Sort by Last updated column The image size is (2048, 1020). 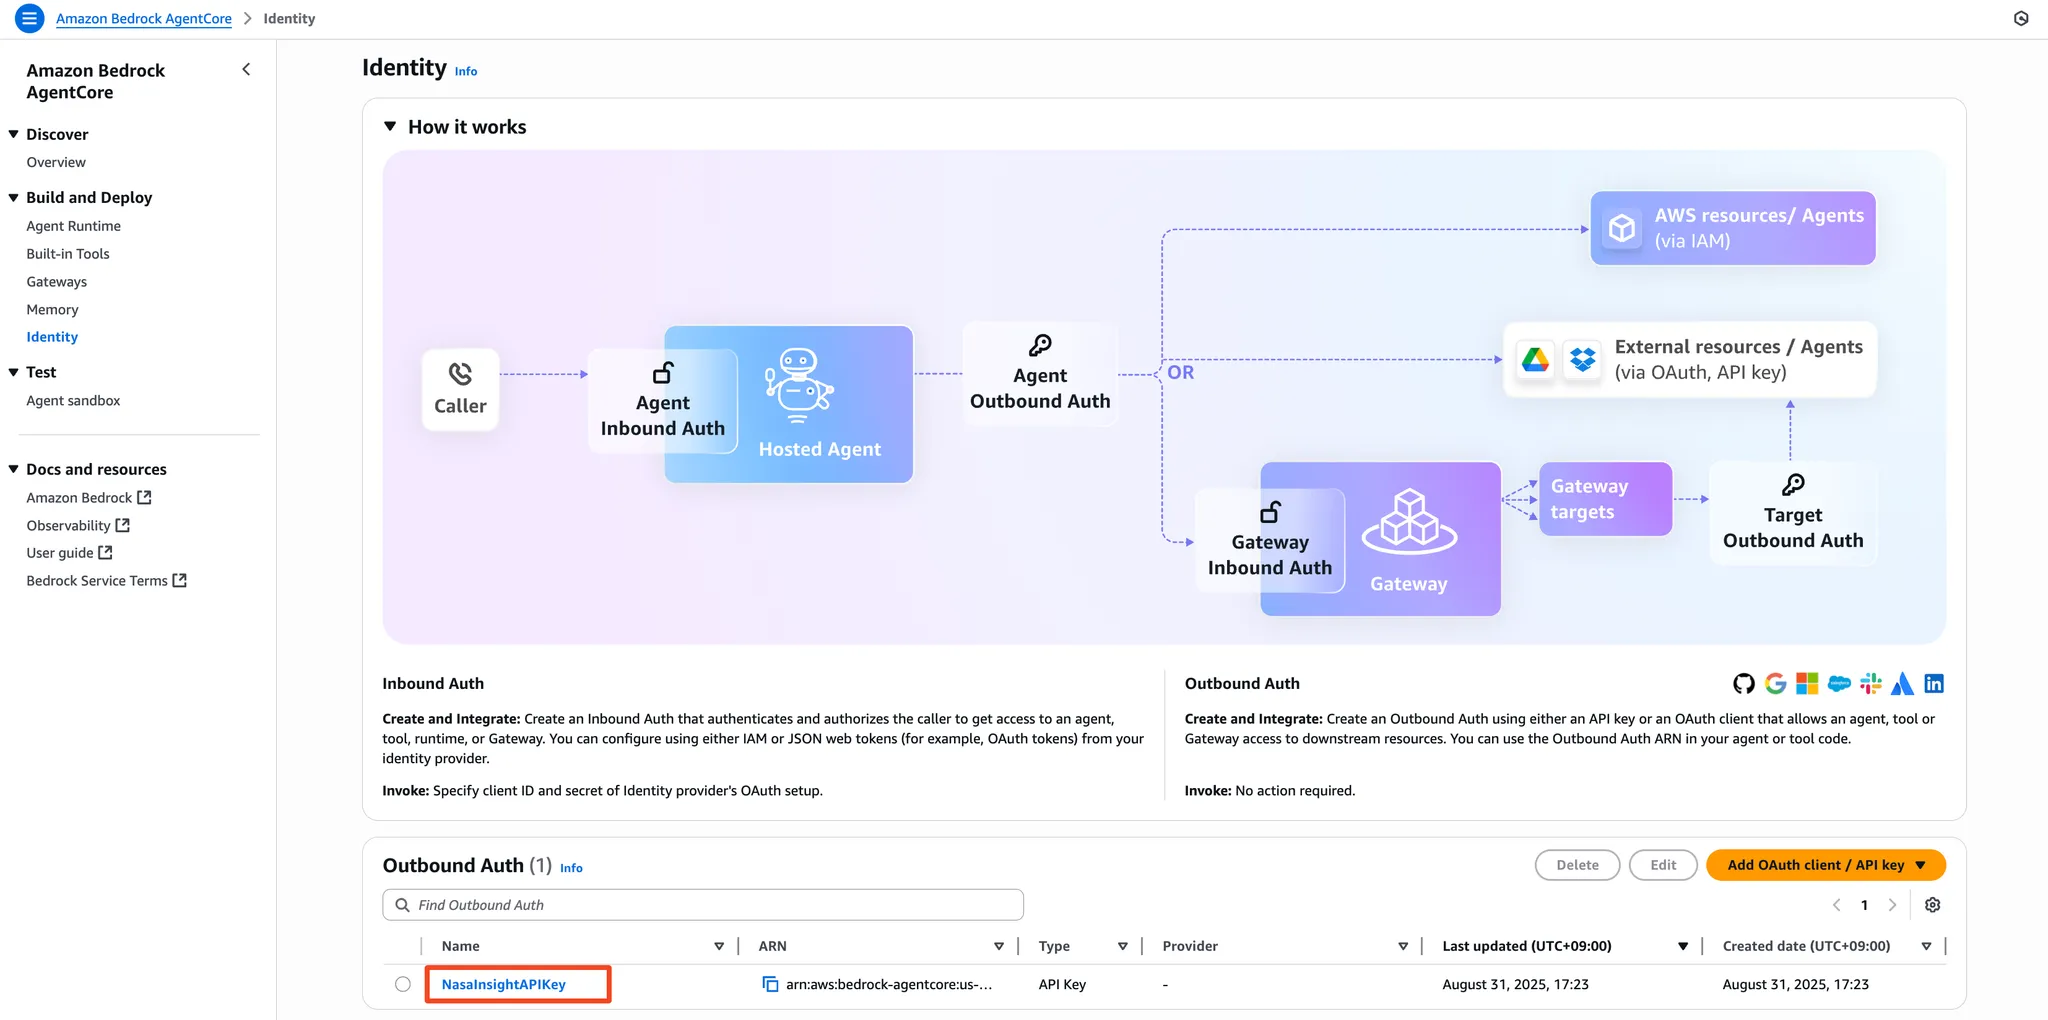(1683, 946)
